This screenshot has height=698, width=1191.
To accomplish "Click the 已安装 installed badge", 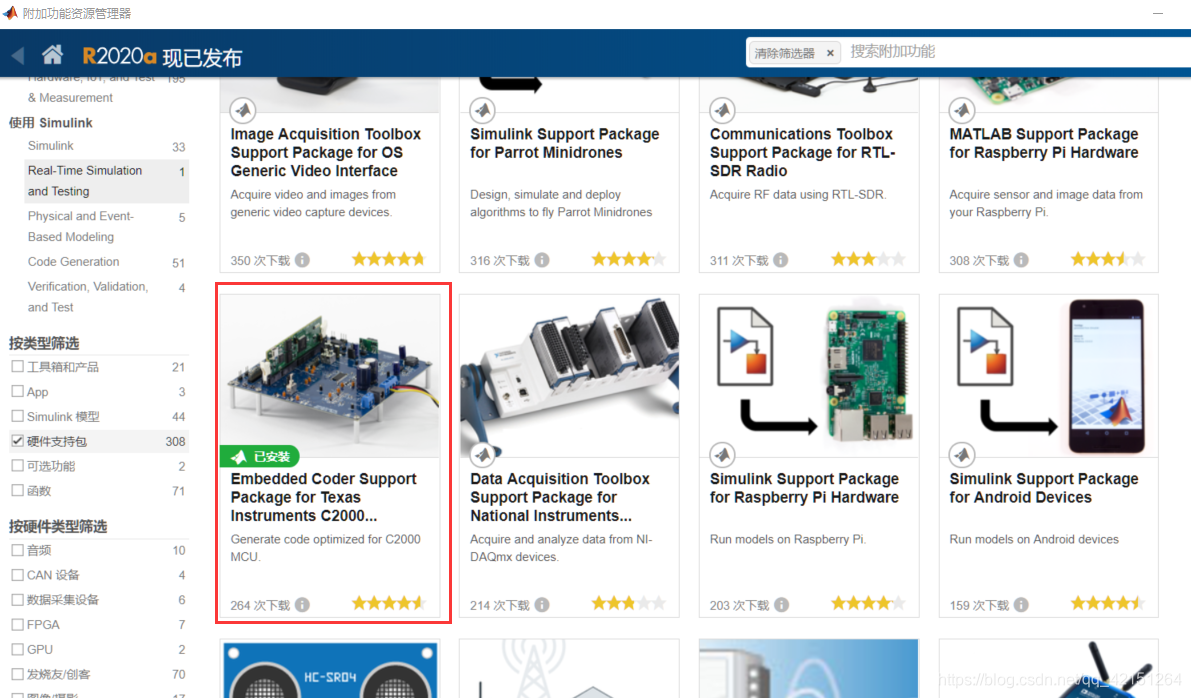I will [x=260, y=456].
